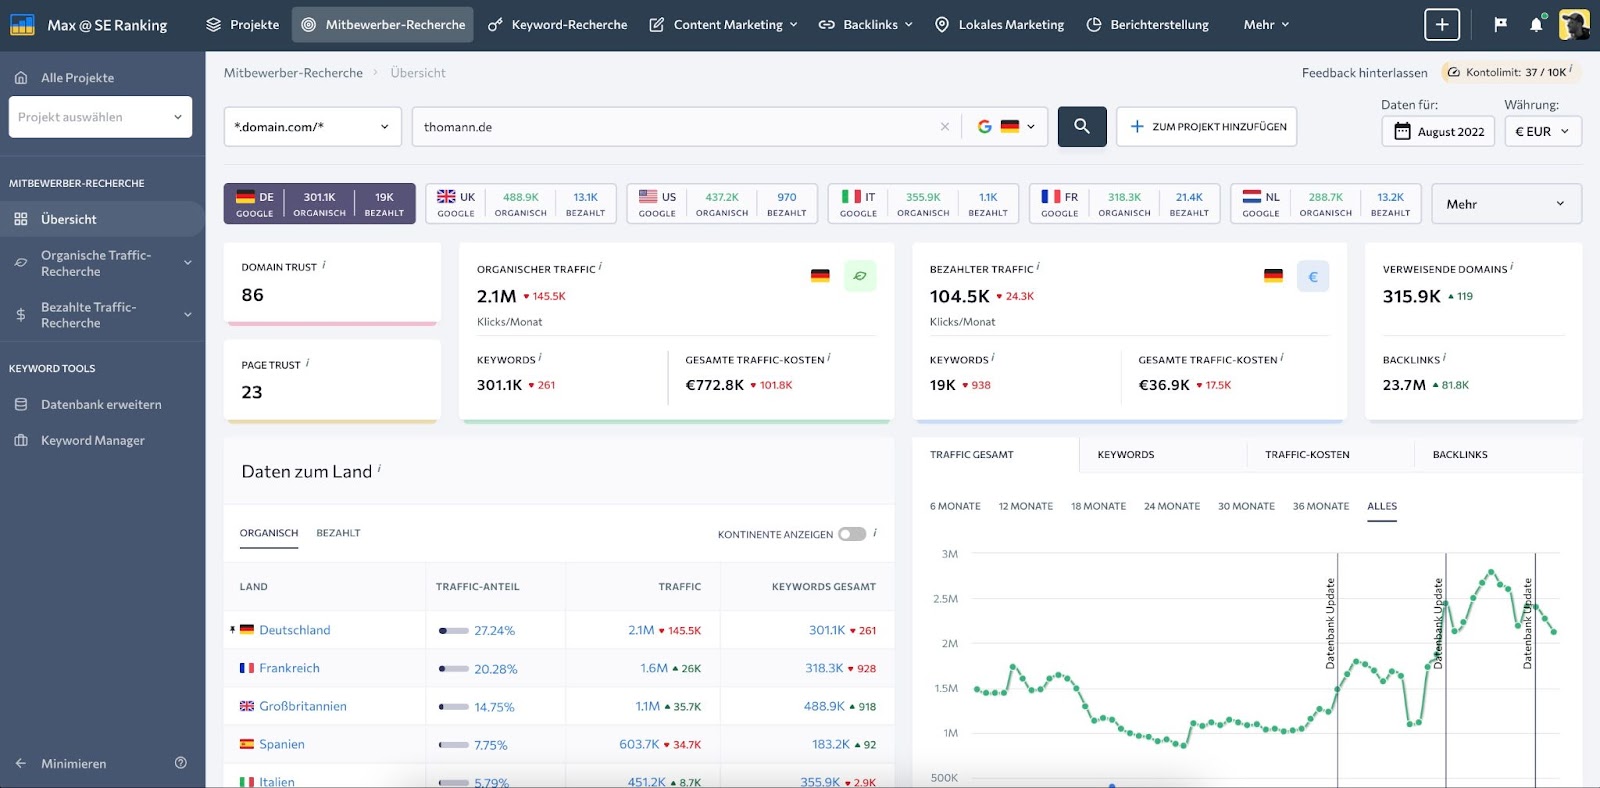1600x788 pixels.
Task: Open the Frankreich country link
Action: [289, 668]
